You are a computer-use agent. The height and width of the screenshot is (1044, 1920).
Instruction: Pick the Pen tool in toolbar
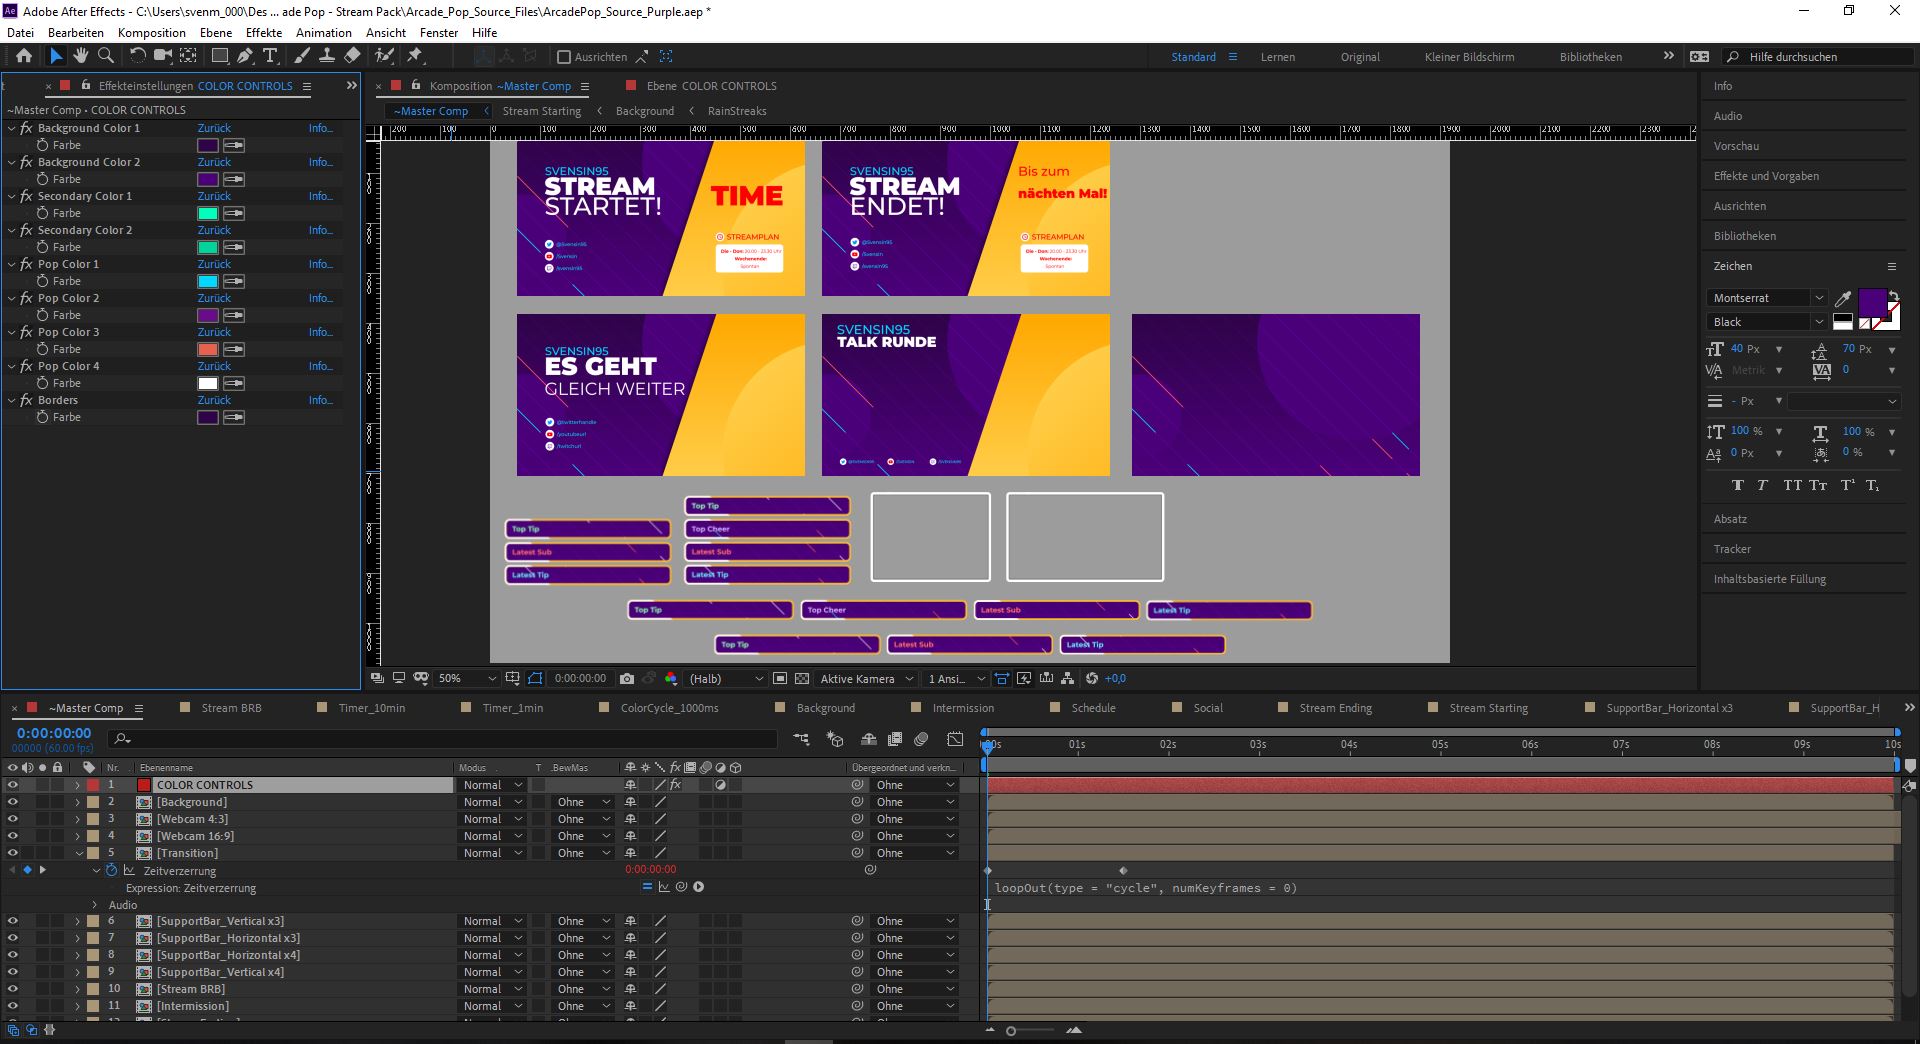point(245,56)
